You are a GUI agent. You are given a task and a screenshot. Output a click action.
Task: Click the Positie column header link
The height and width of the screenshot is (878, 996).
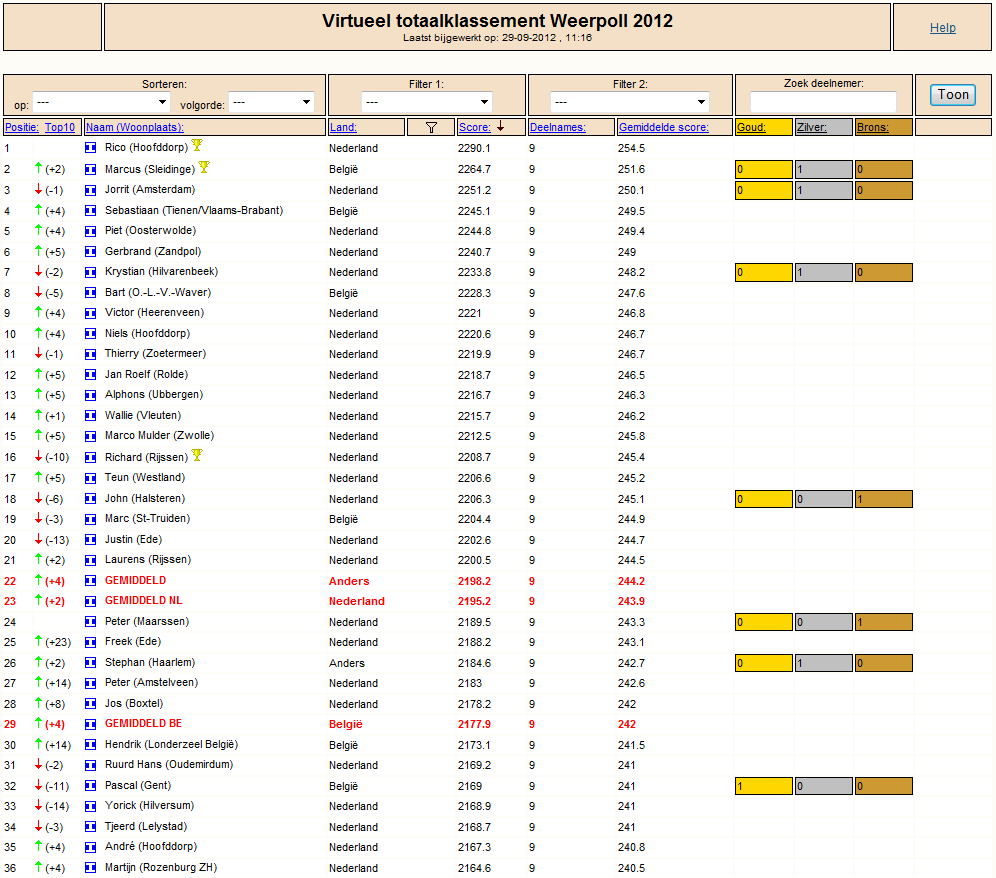coord(22,127)
